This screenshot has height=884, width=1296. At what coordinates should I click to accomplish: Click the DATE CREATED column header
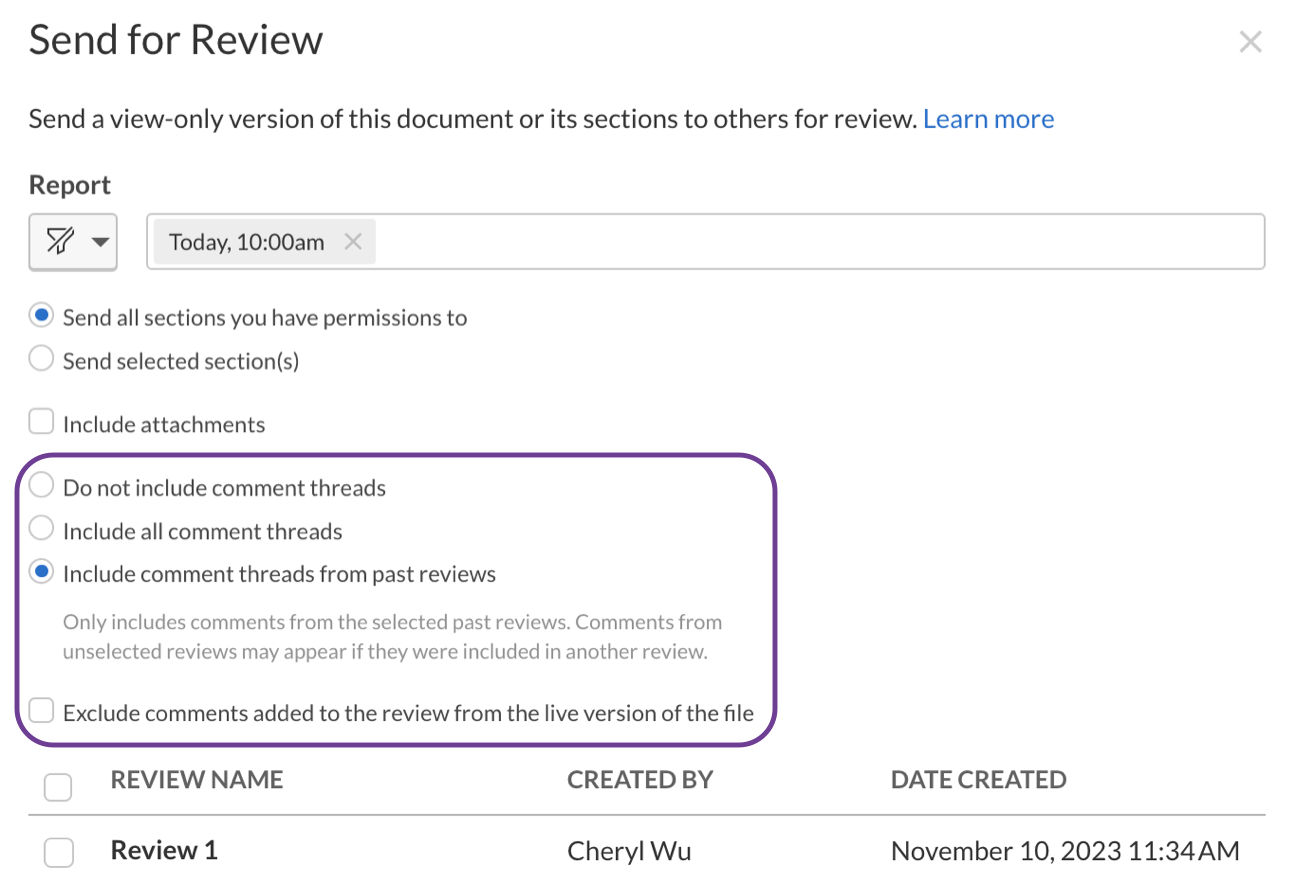978,779
